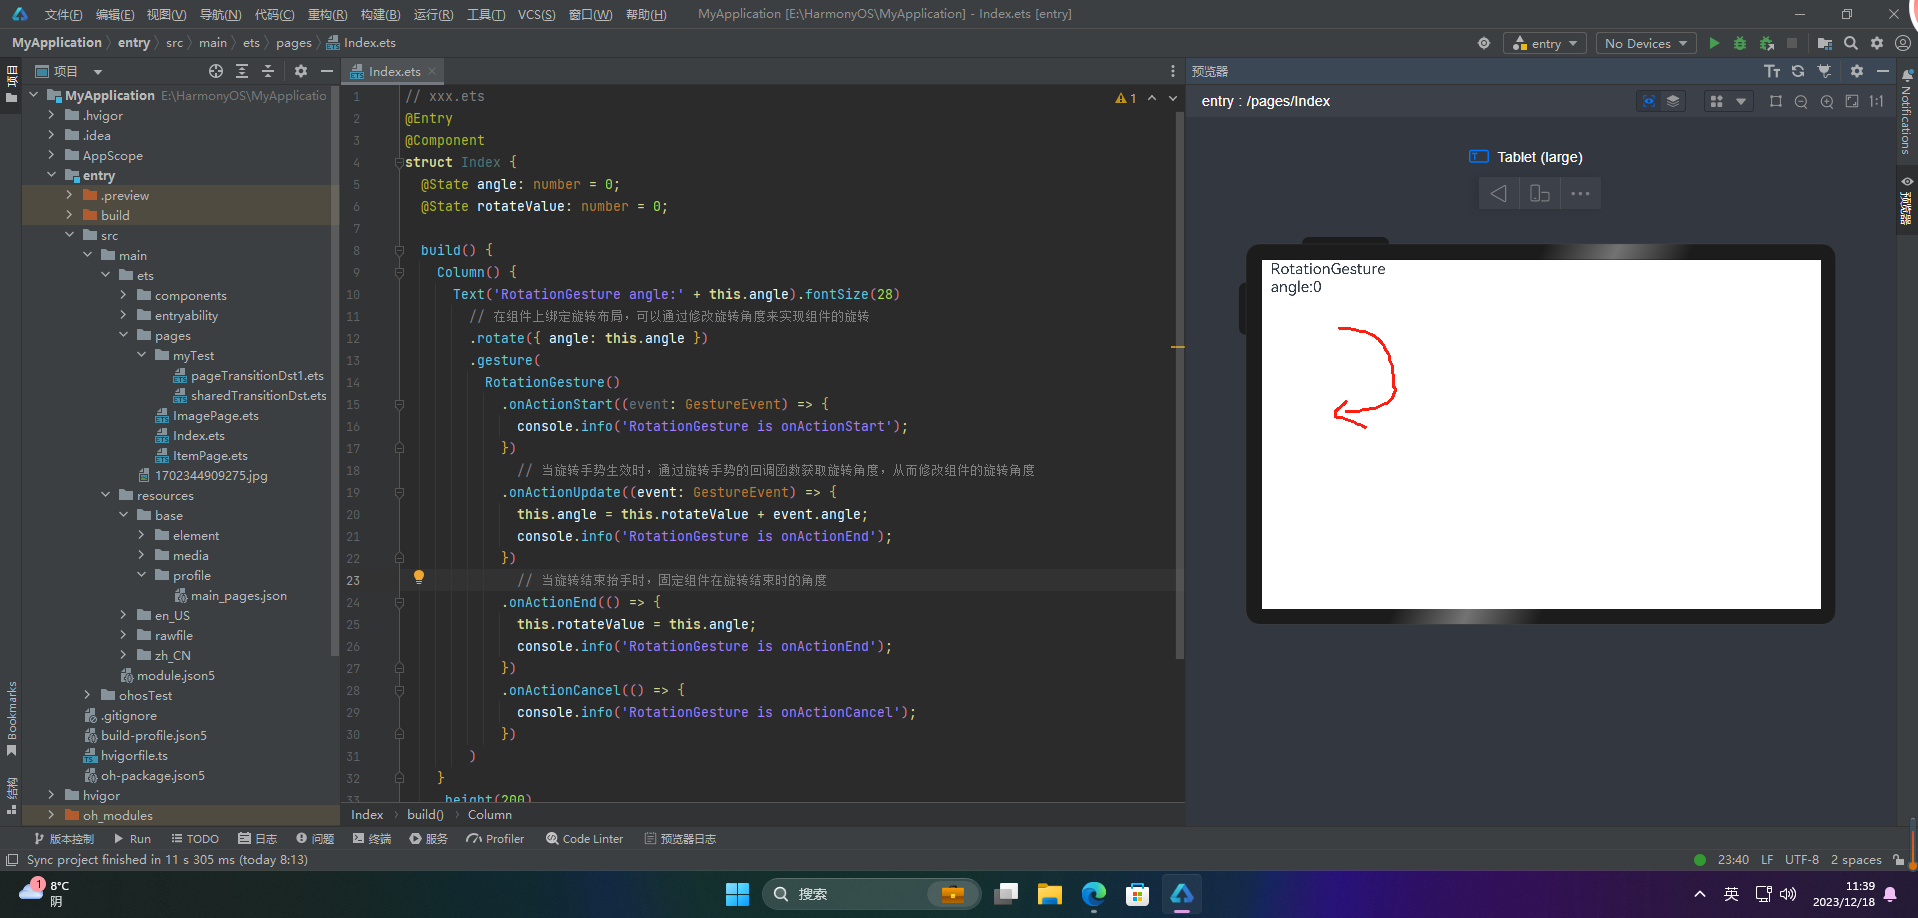Open File Explorer from the taskbar

[x=1049, y=894]
